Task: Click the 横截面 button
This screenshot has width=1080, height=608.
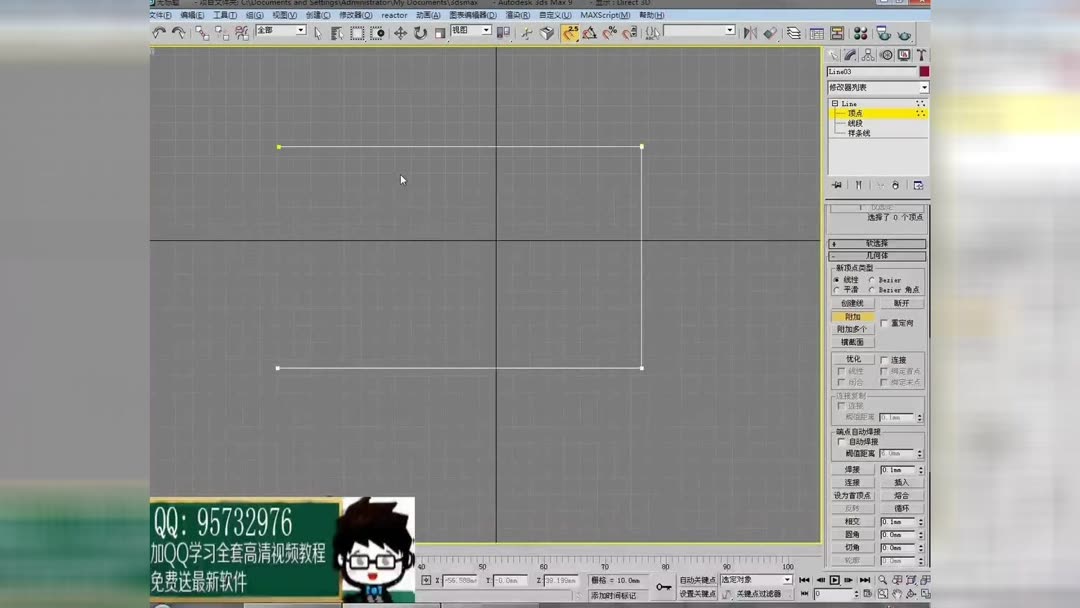Action: pos(855,342)
